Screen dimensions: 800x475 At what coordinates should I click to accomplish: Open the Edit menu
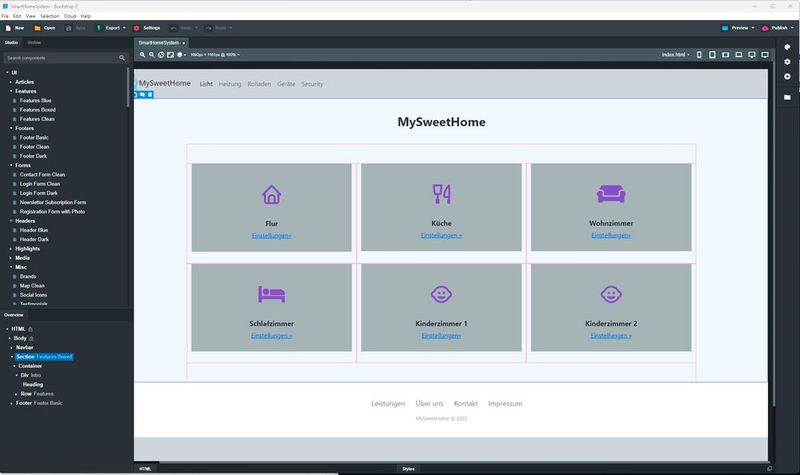click(x=17, y=16)
